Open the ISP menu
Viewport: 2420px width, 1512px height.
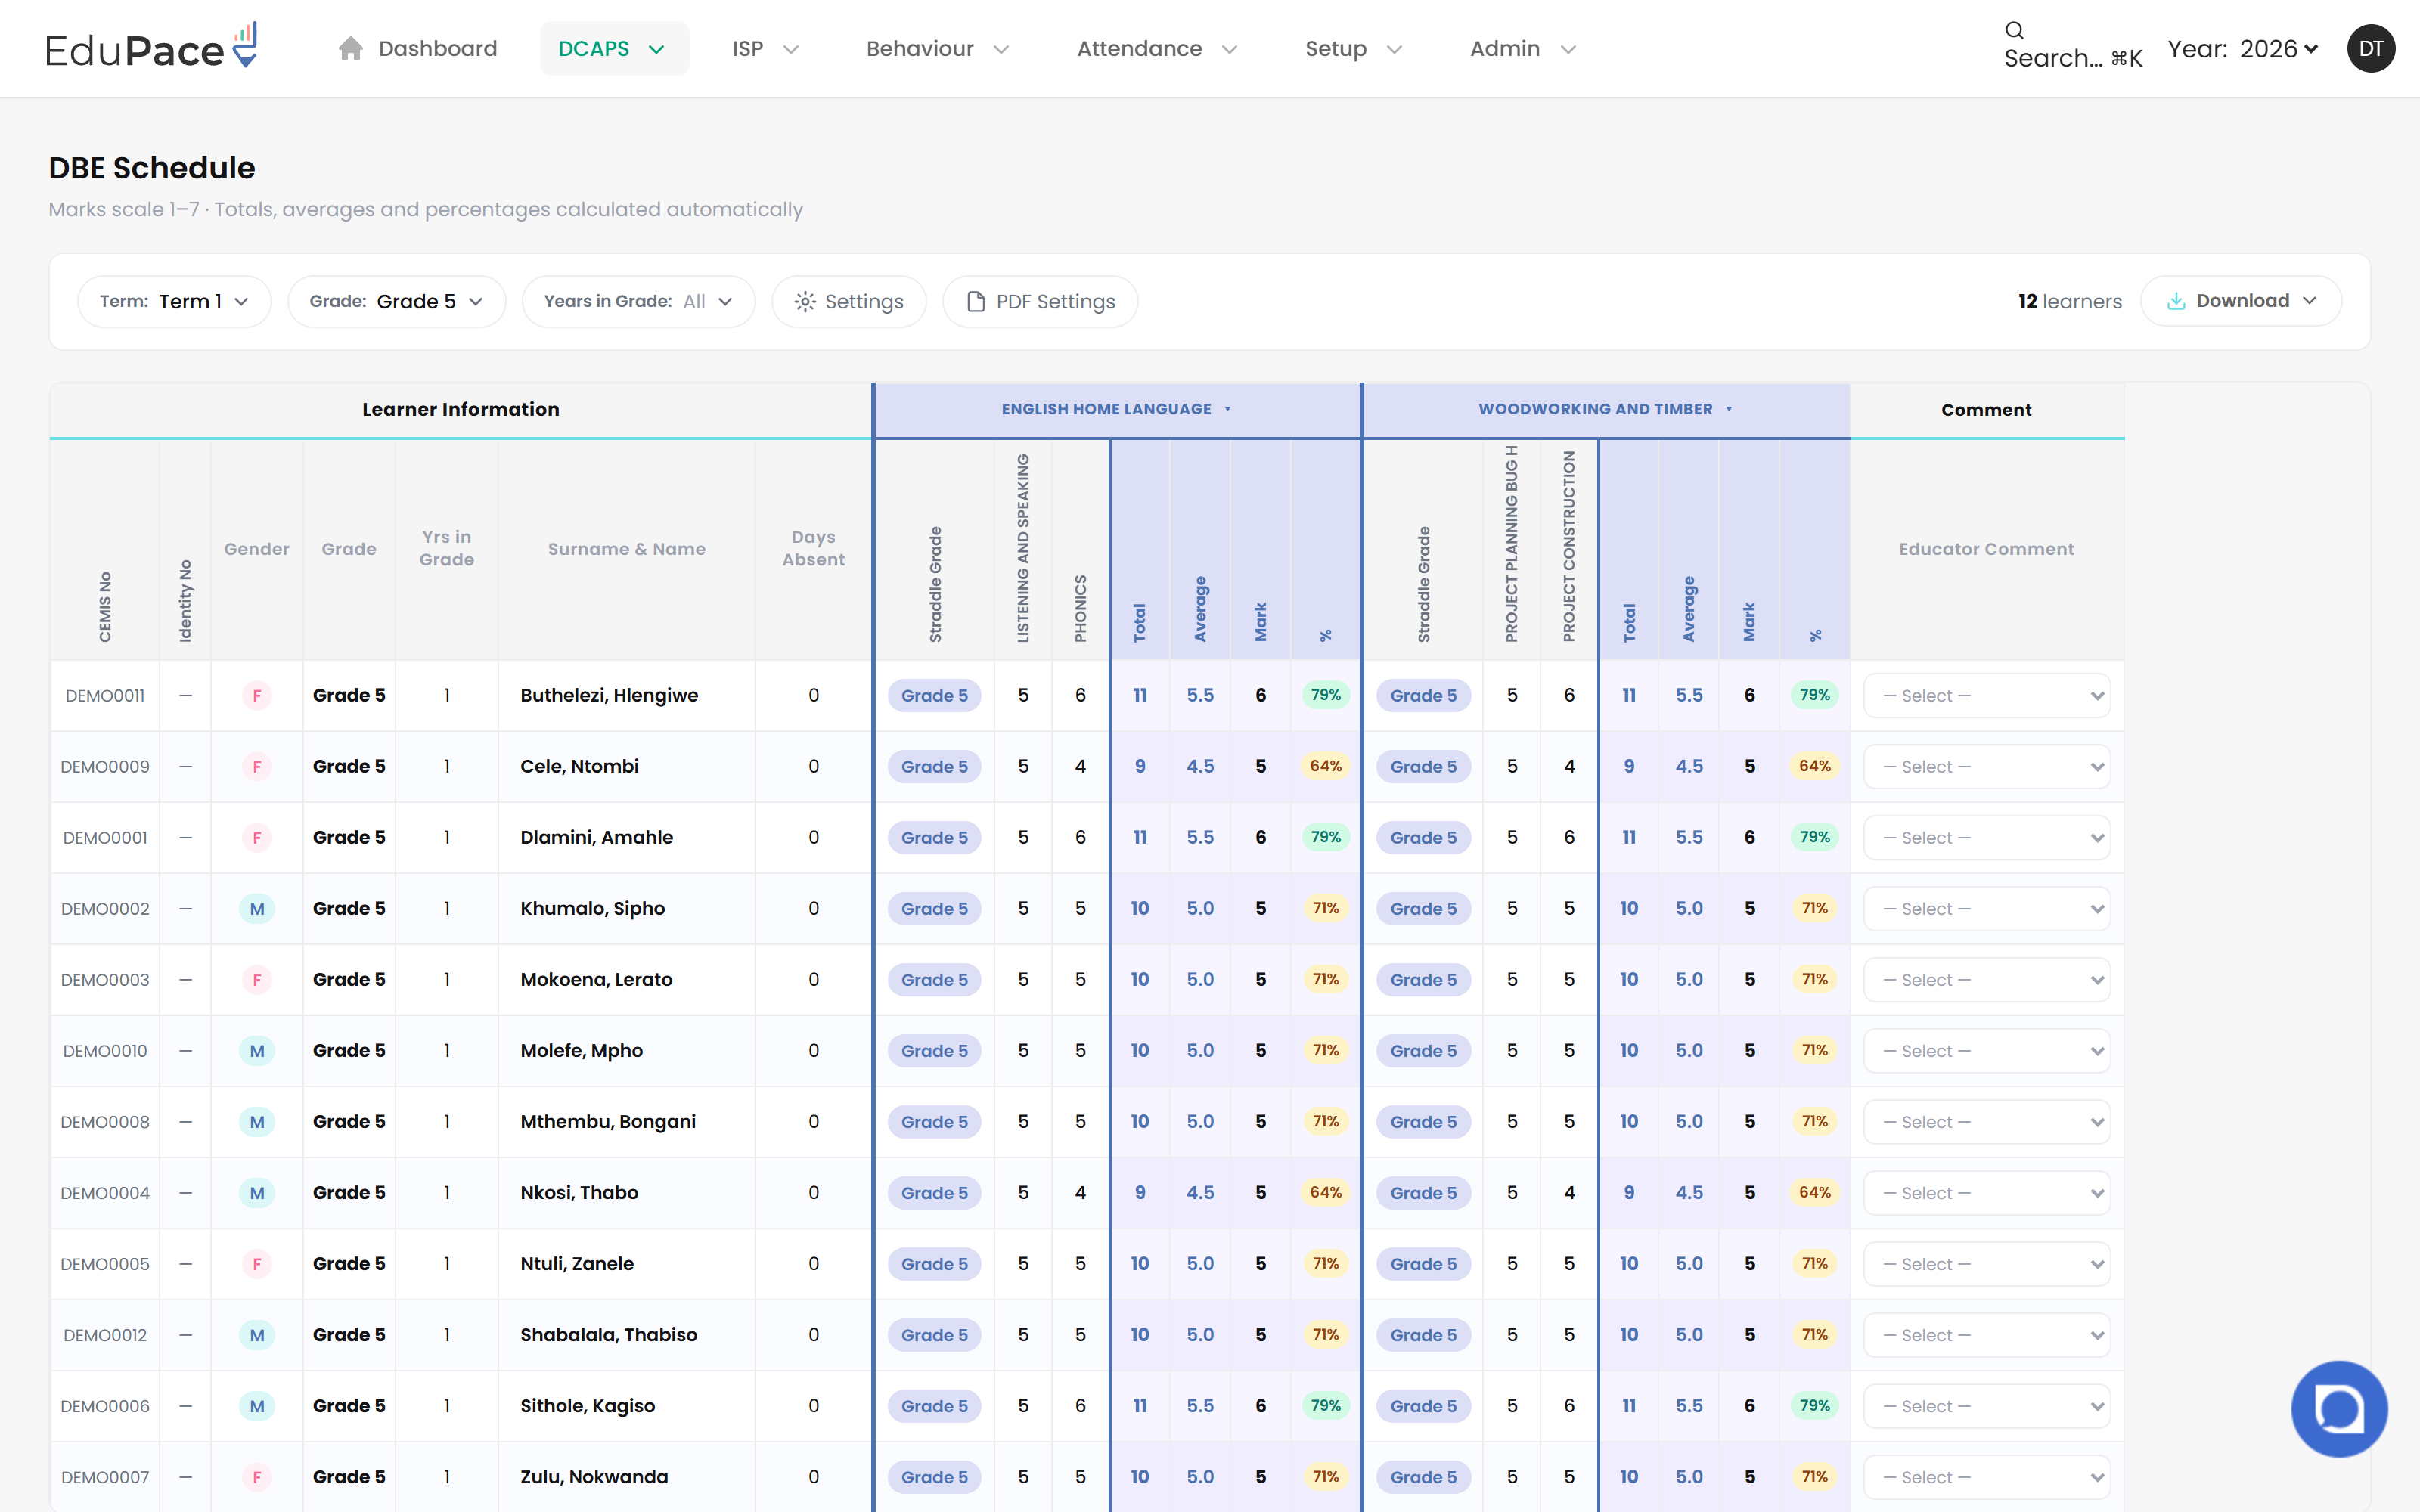pyautogui.click(x=765, y=48)
